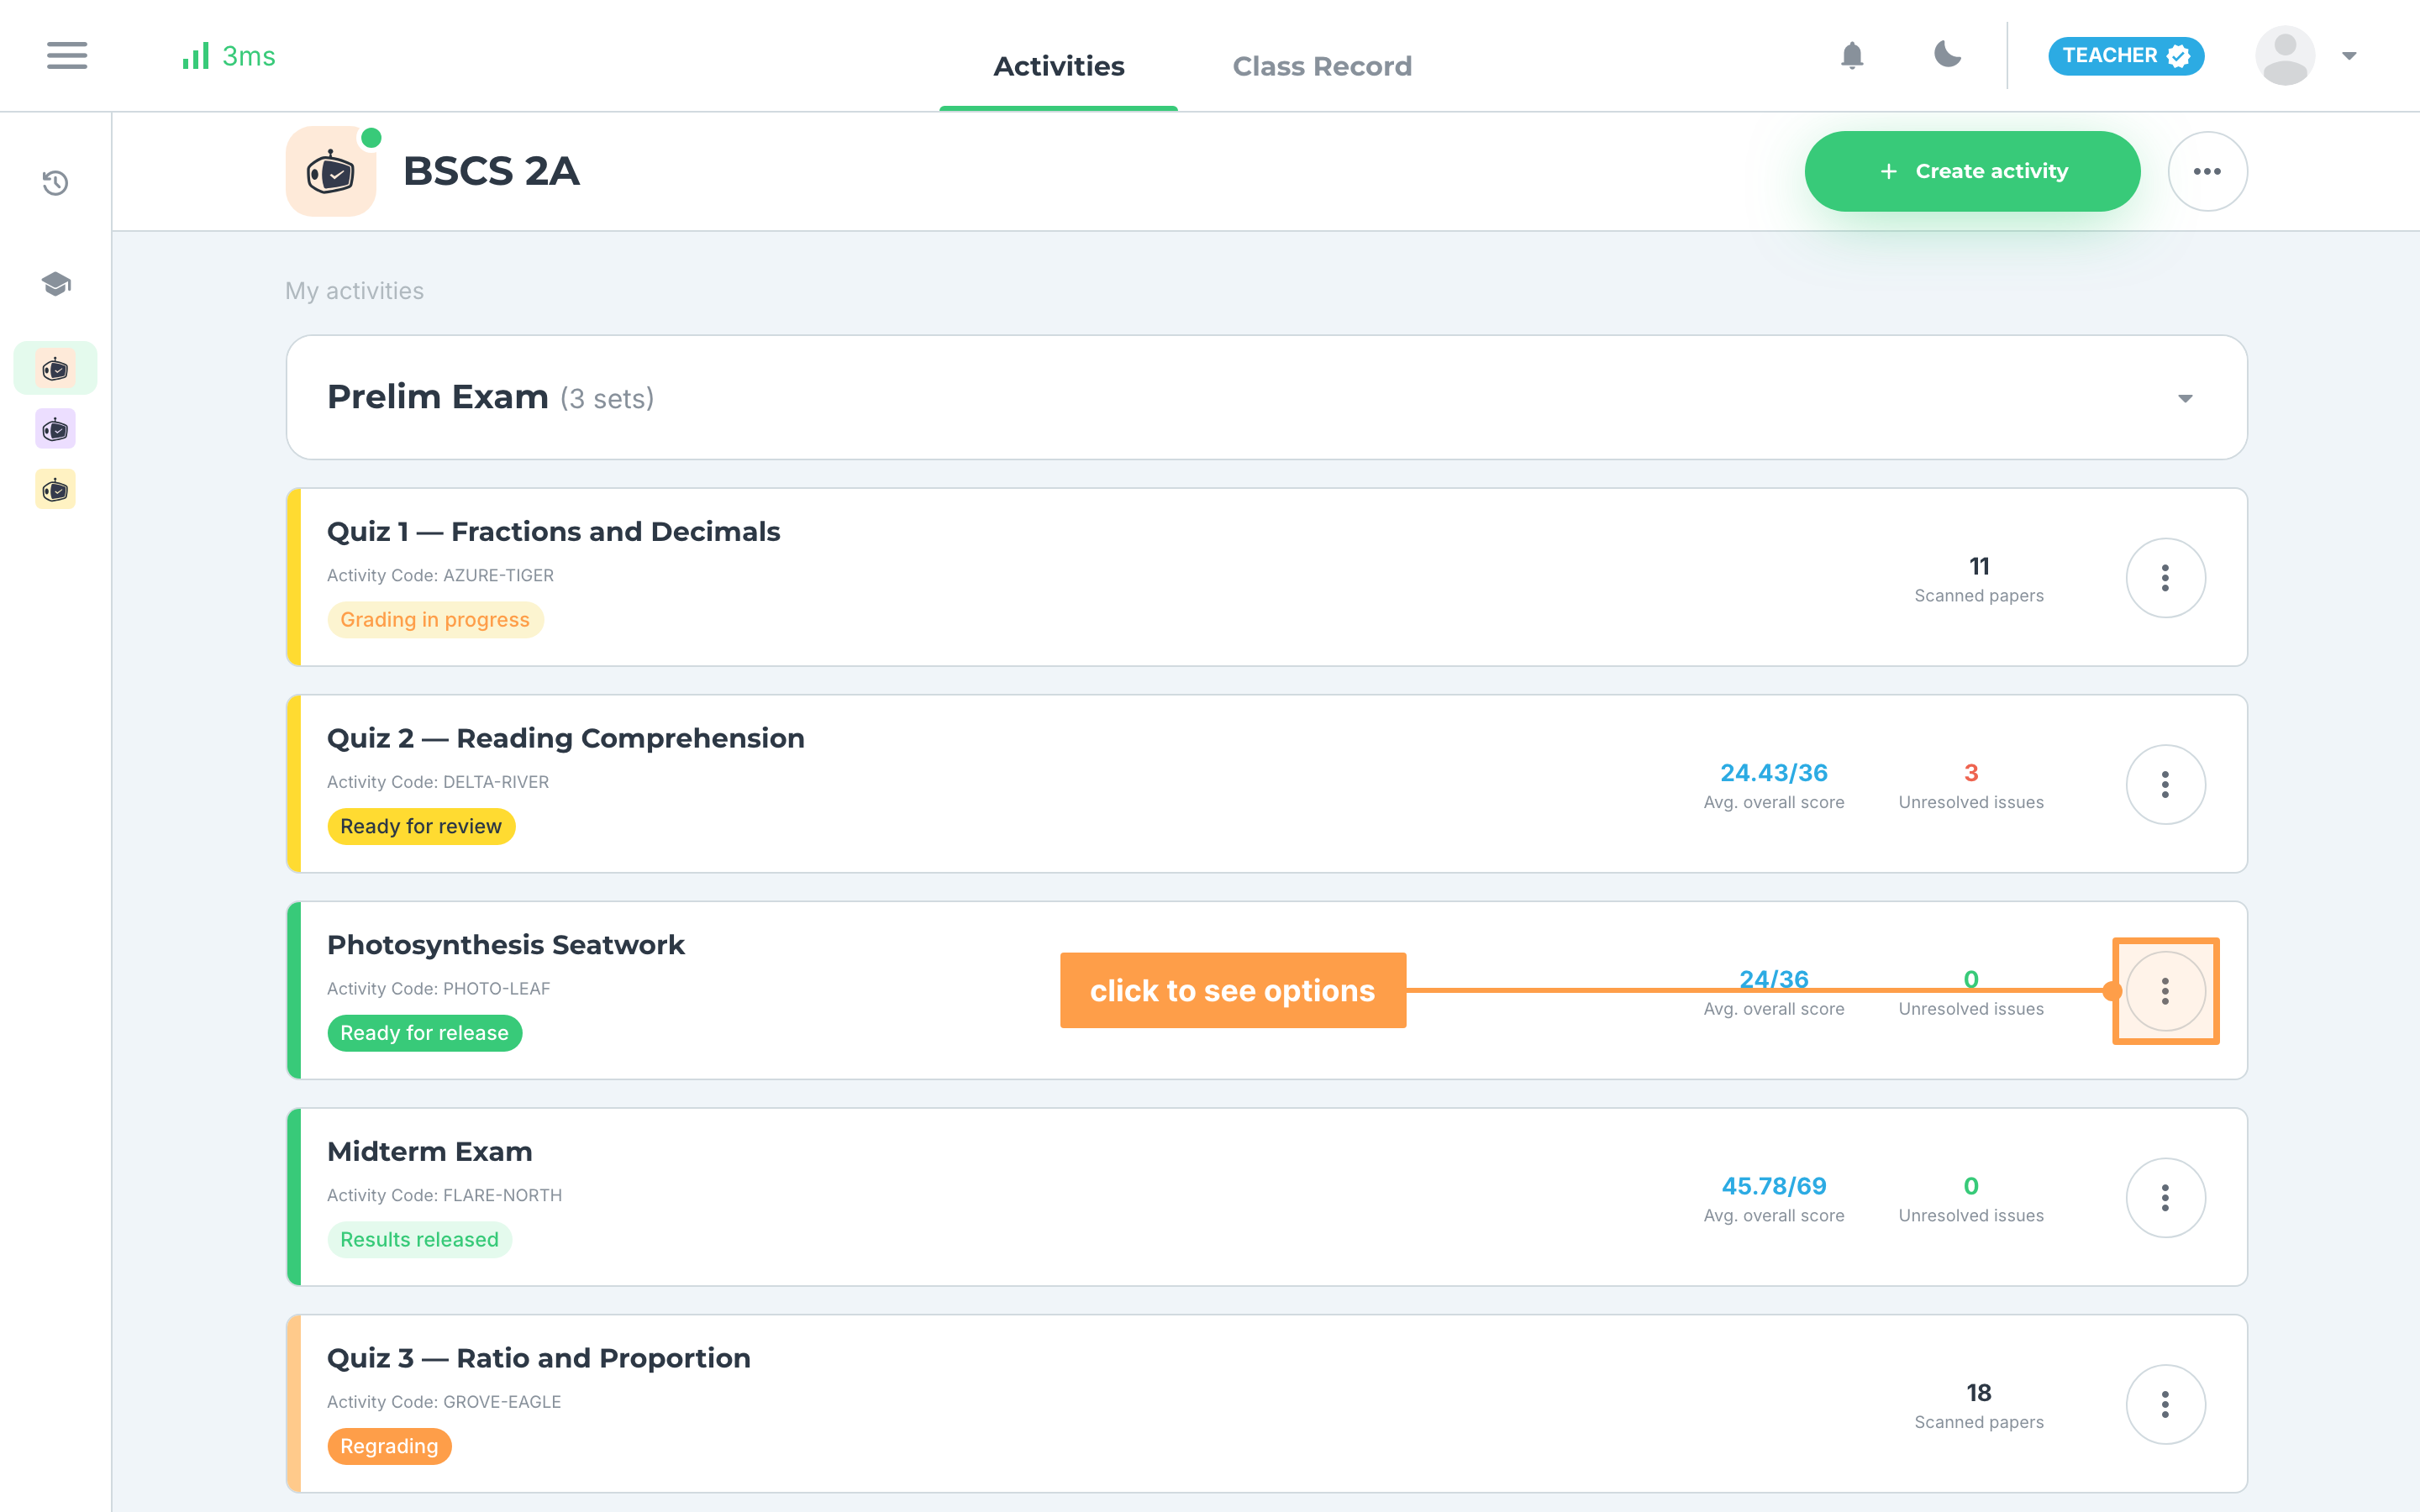The height and width of the screenshot is (1512, 2420).
Task: Expand the Prelim Exam sets dropdown
Action: click(2185, 398)
